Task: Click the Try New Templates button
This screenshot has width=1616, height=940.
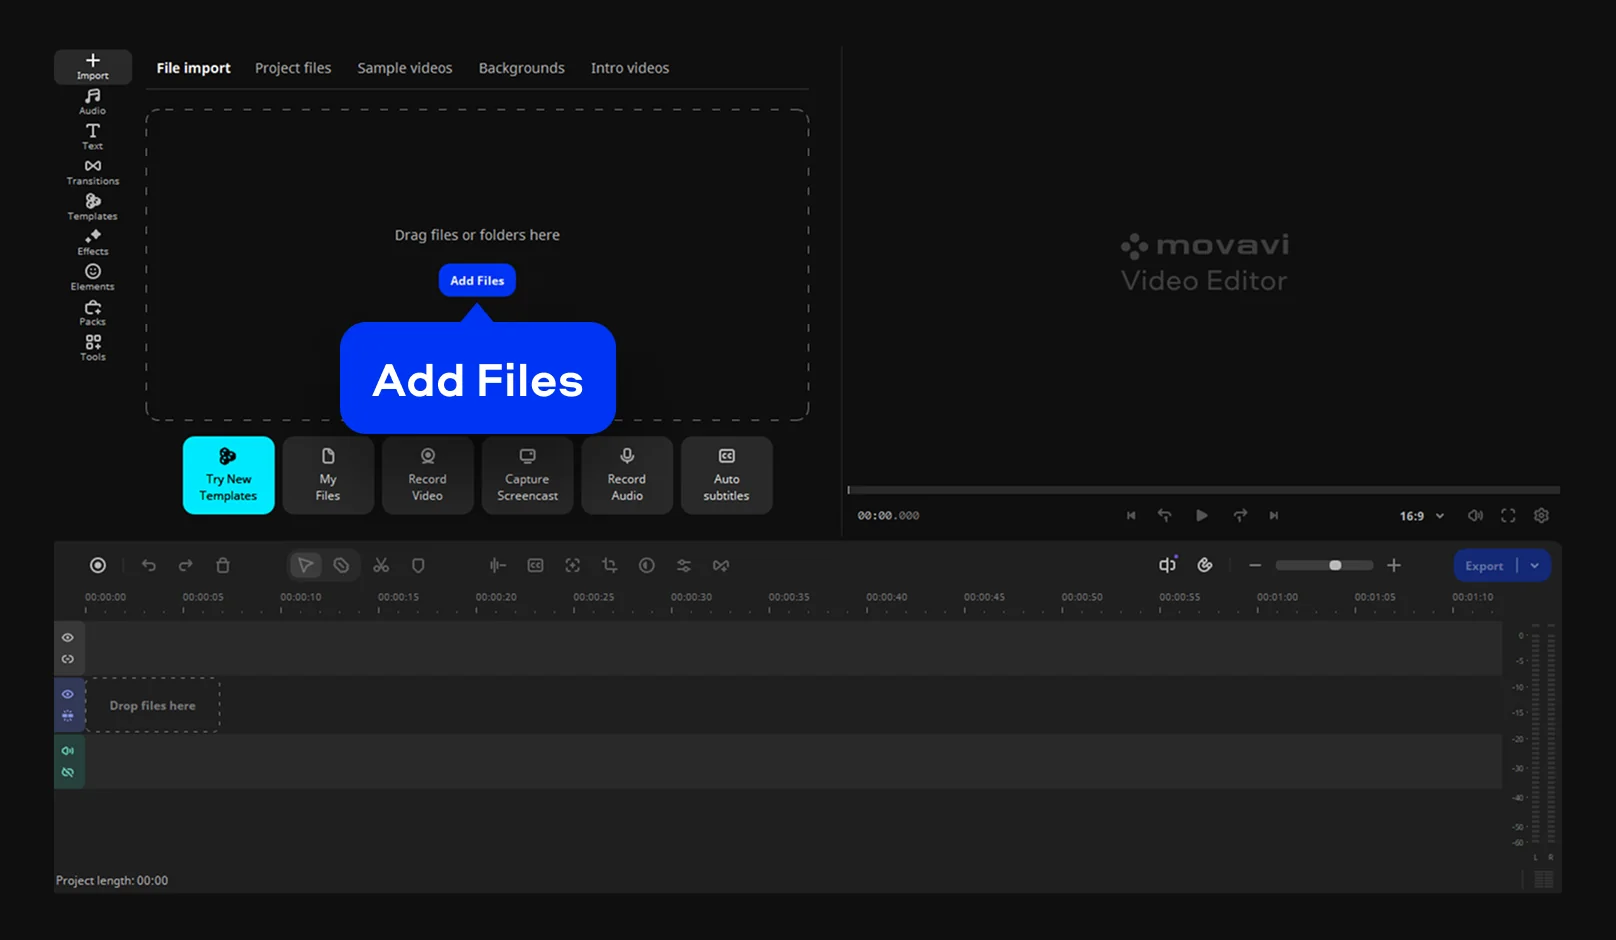Action: click(x=228, y=475)
